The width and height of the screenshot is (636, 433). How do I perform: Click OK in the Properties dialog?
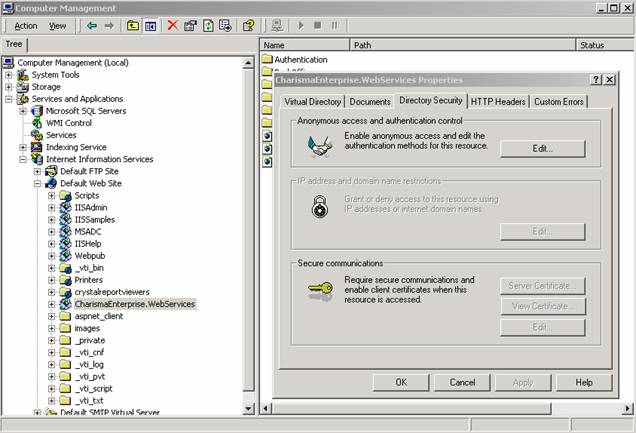(x=401, y=382)
